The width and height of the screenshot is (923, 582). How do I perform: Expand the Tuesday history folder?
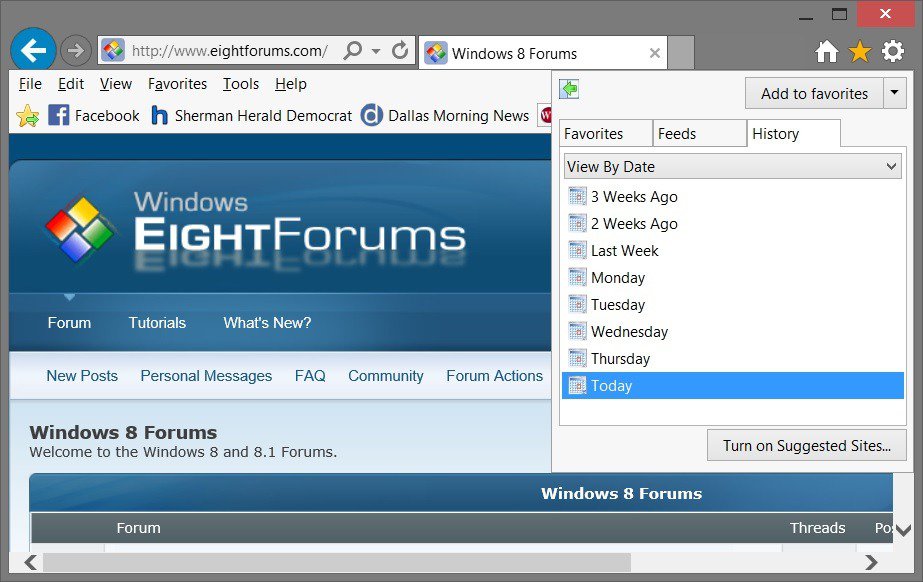click(732, 305)
